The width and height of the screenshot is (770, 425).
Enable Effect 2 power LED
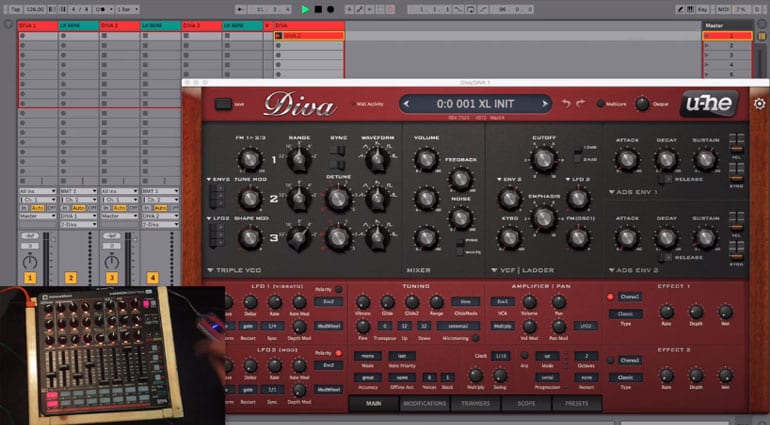click(610, 360)
